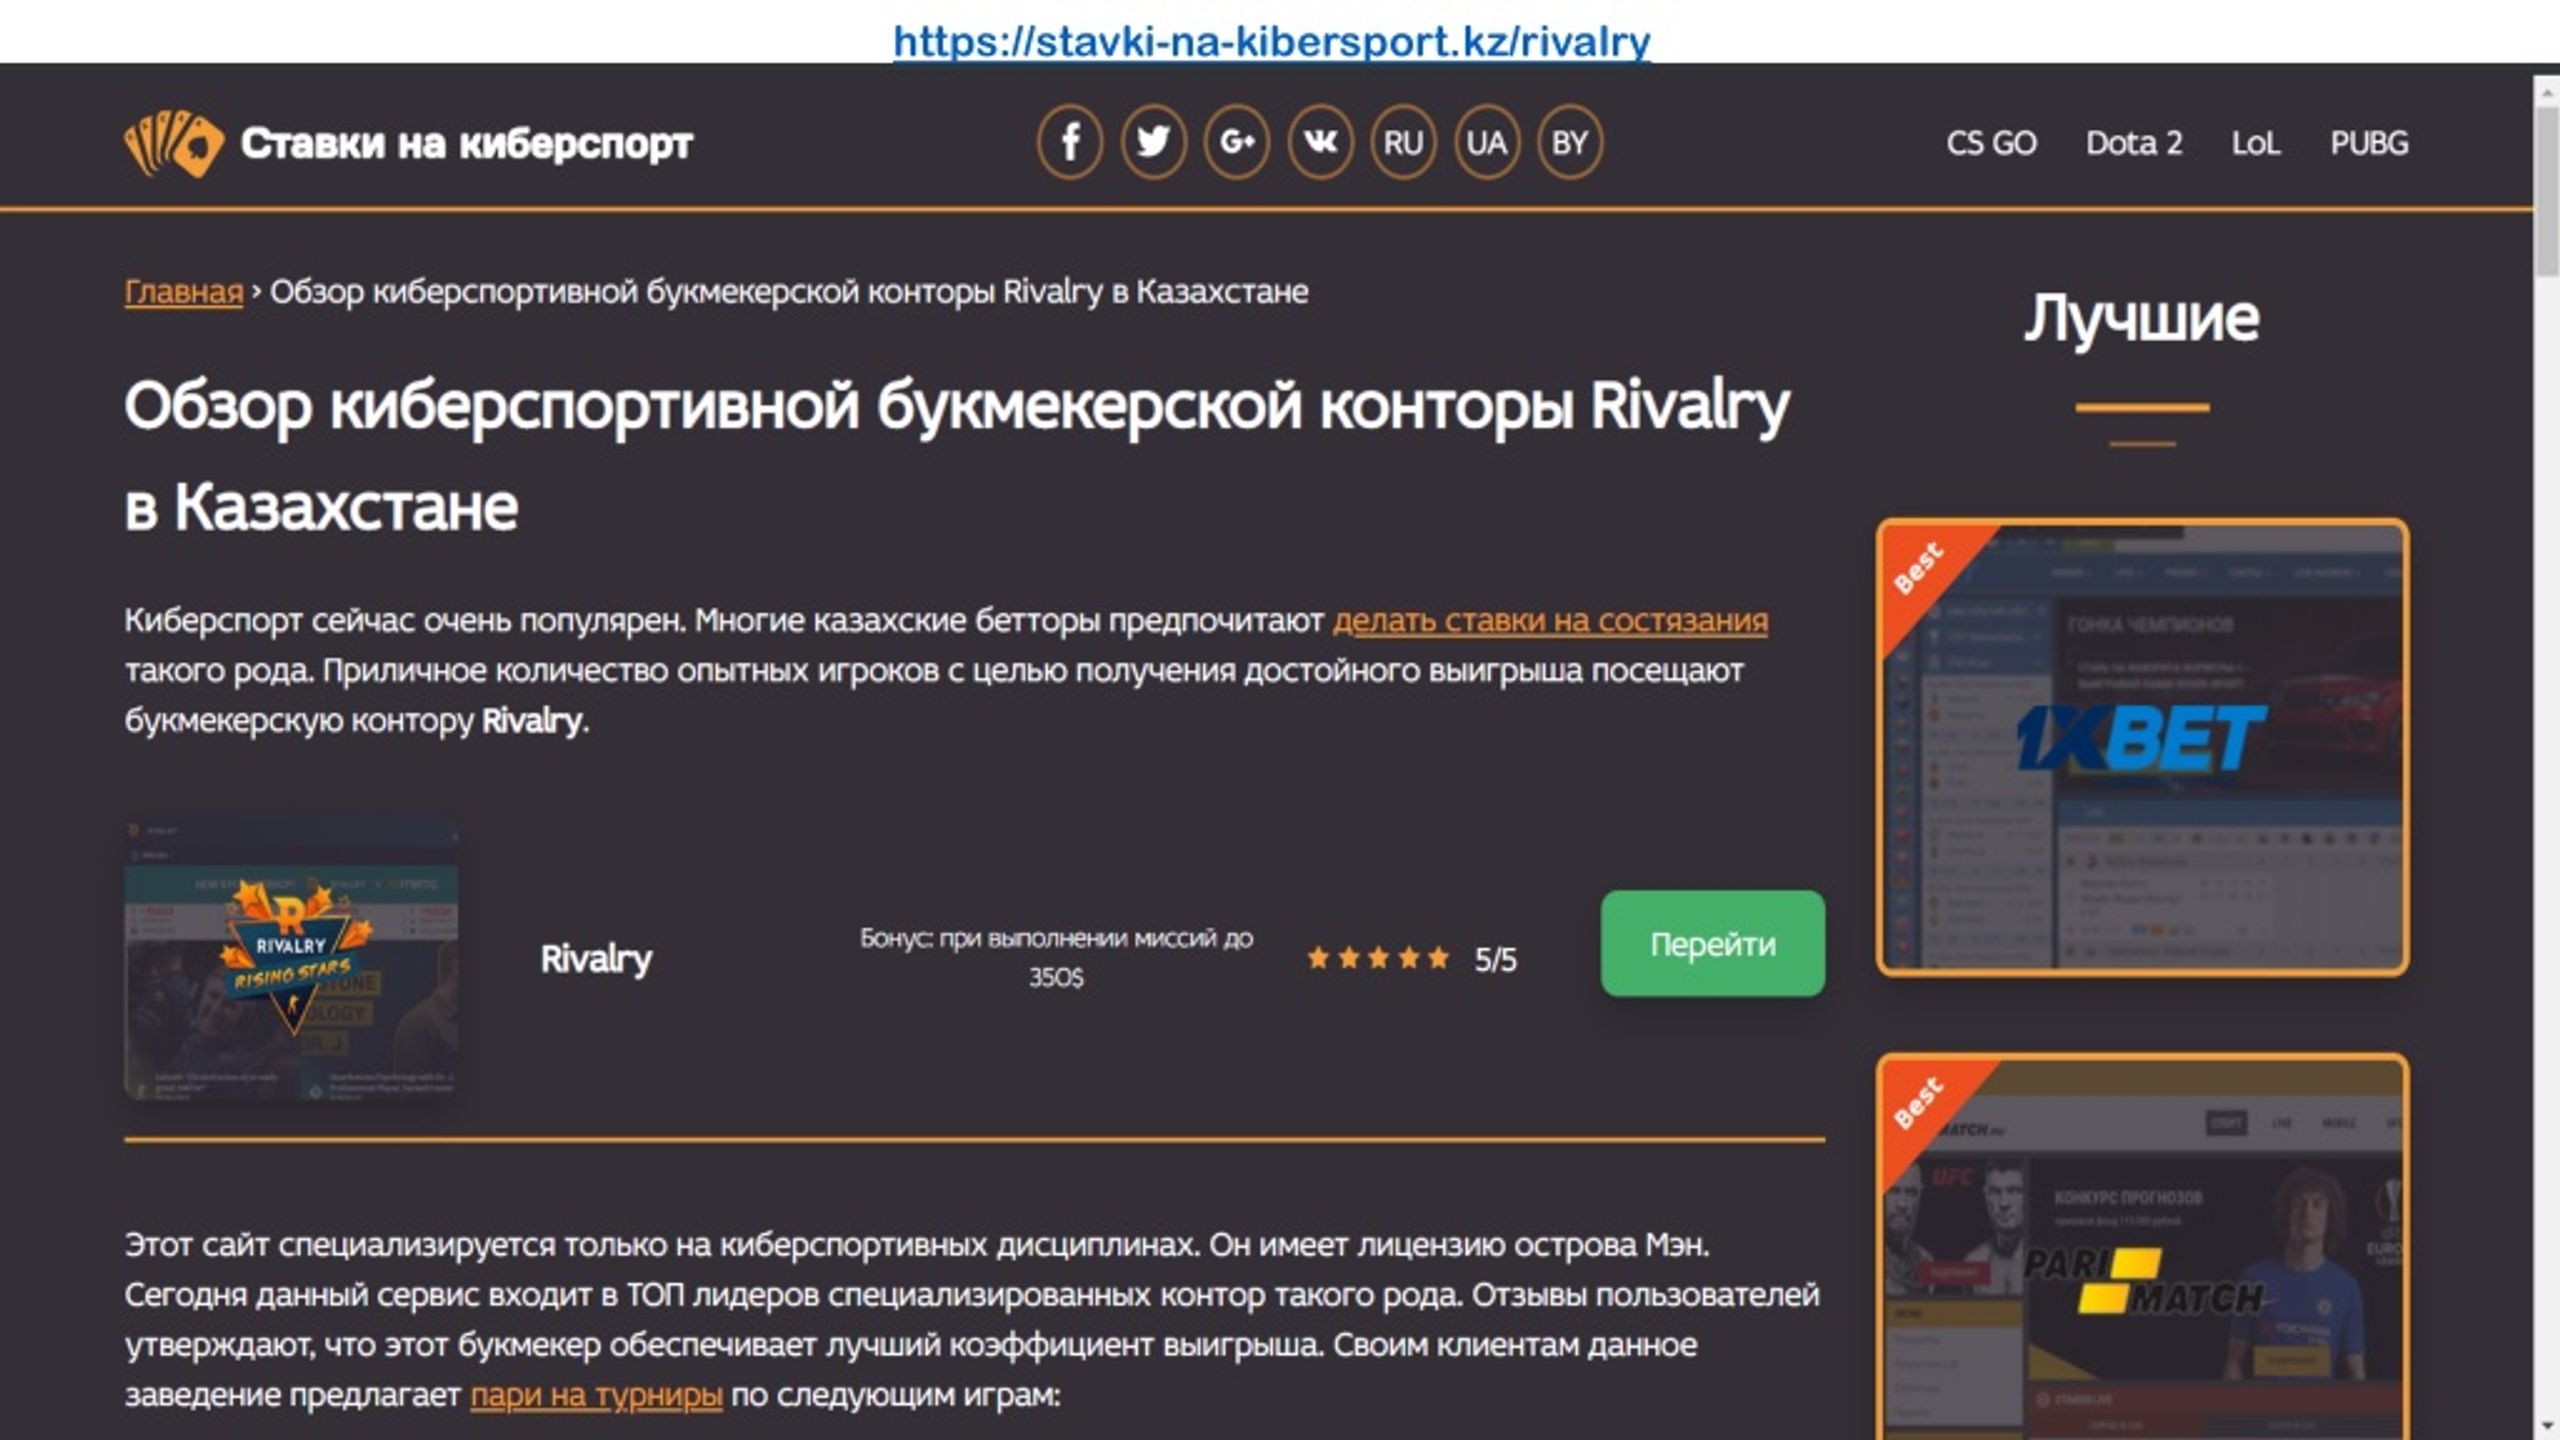This screenshot has height=1440, width=2560.
Task: Switch to the UA region version
Action: click(x=1486, y=142)
